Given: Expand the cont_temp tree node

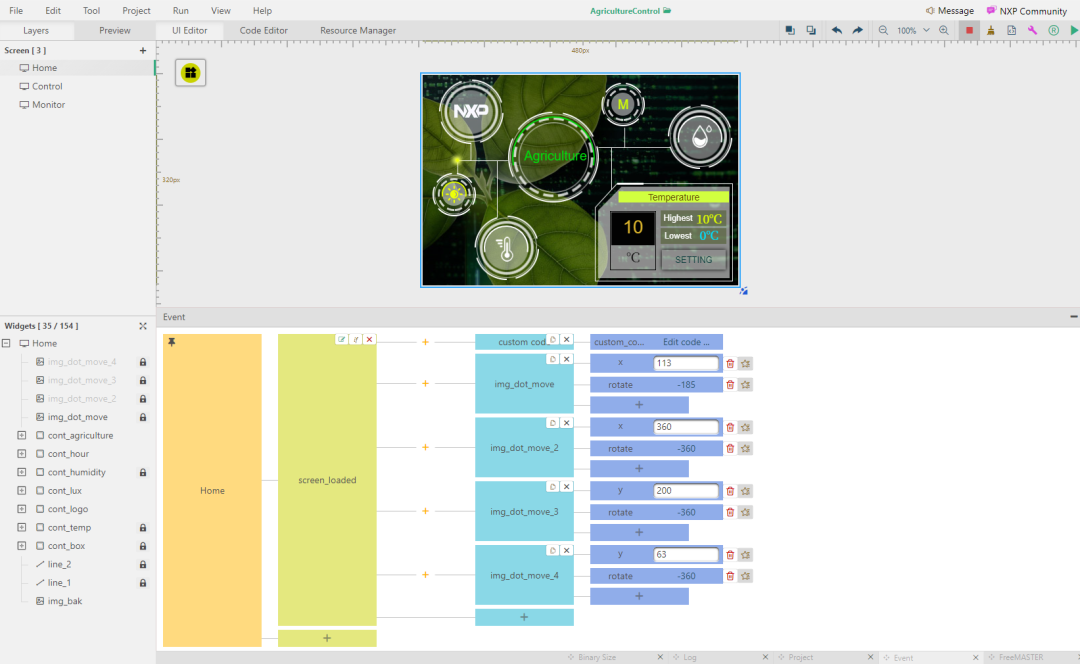Looking at the screenshot, I should (21, 527).
